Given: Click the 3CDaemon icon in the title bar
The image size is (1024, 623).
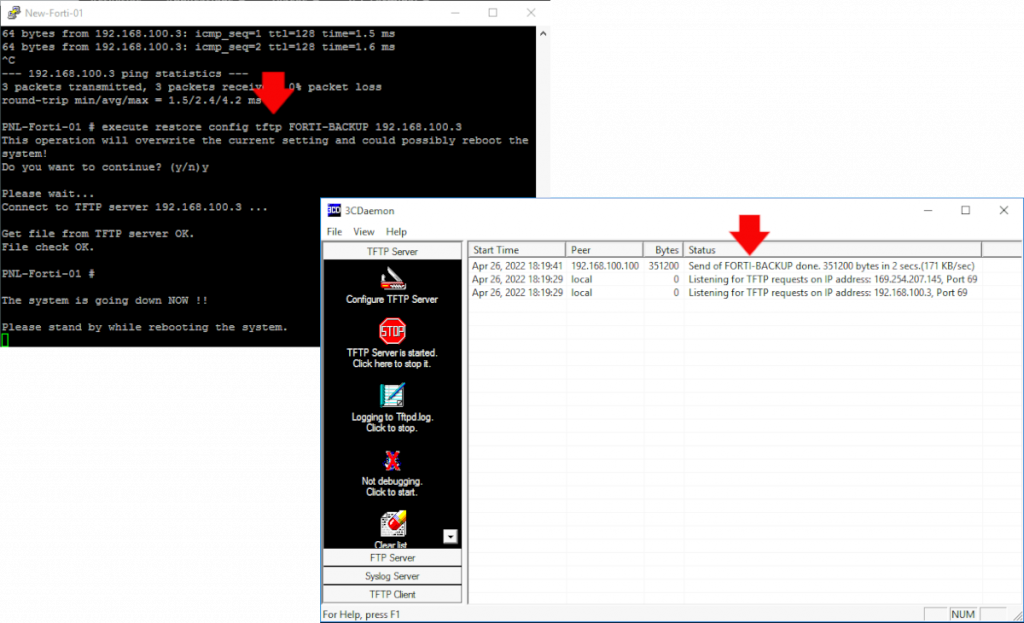Looking at the screenshot, I should 332,210.
